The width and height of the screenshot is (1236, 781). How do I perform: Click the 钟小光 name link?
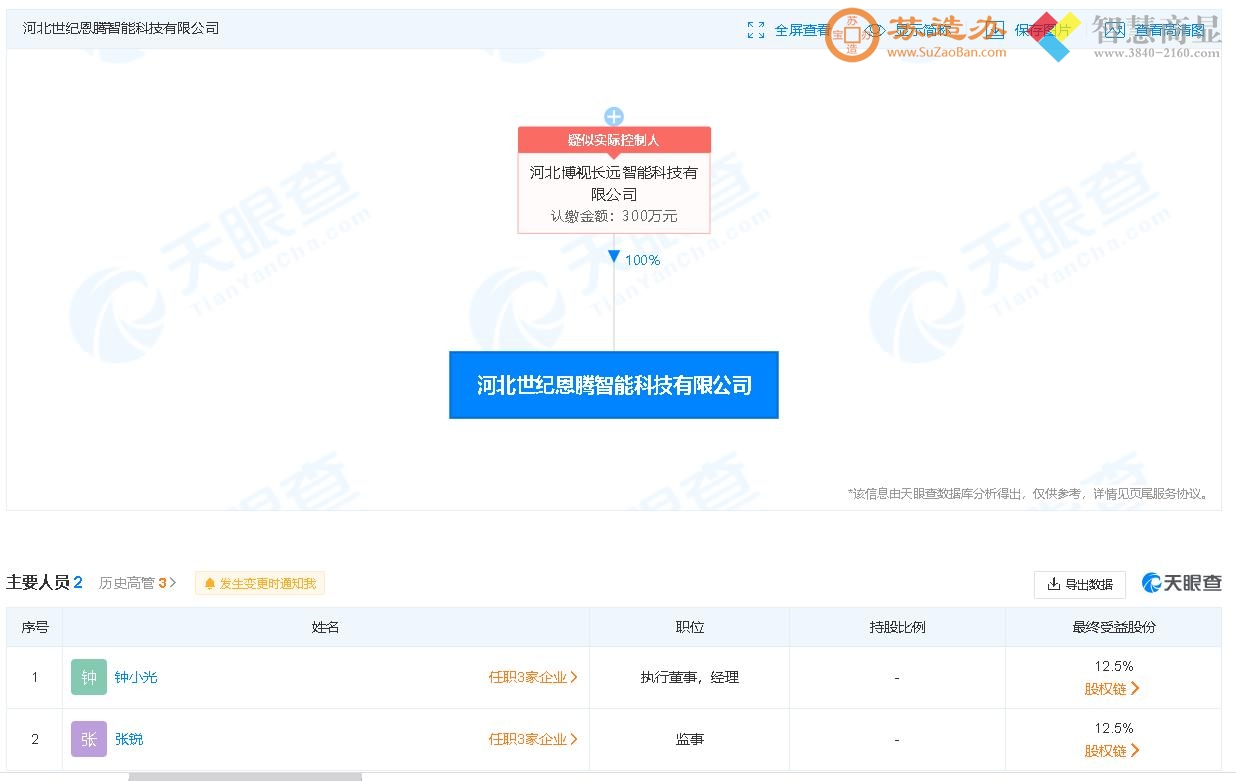[136, 677]
